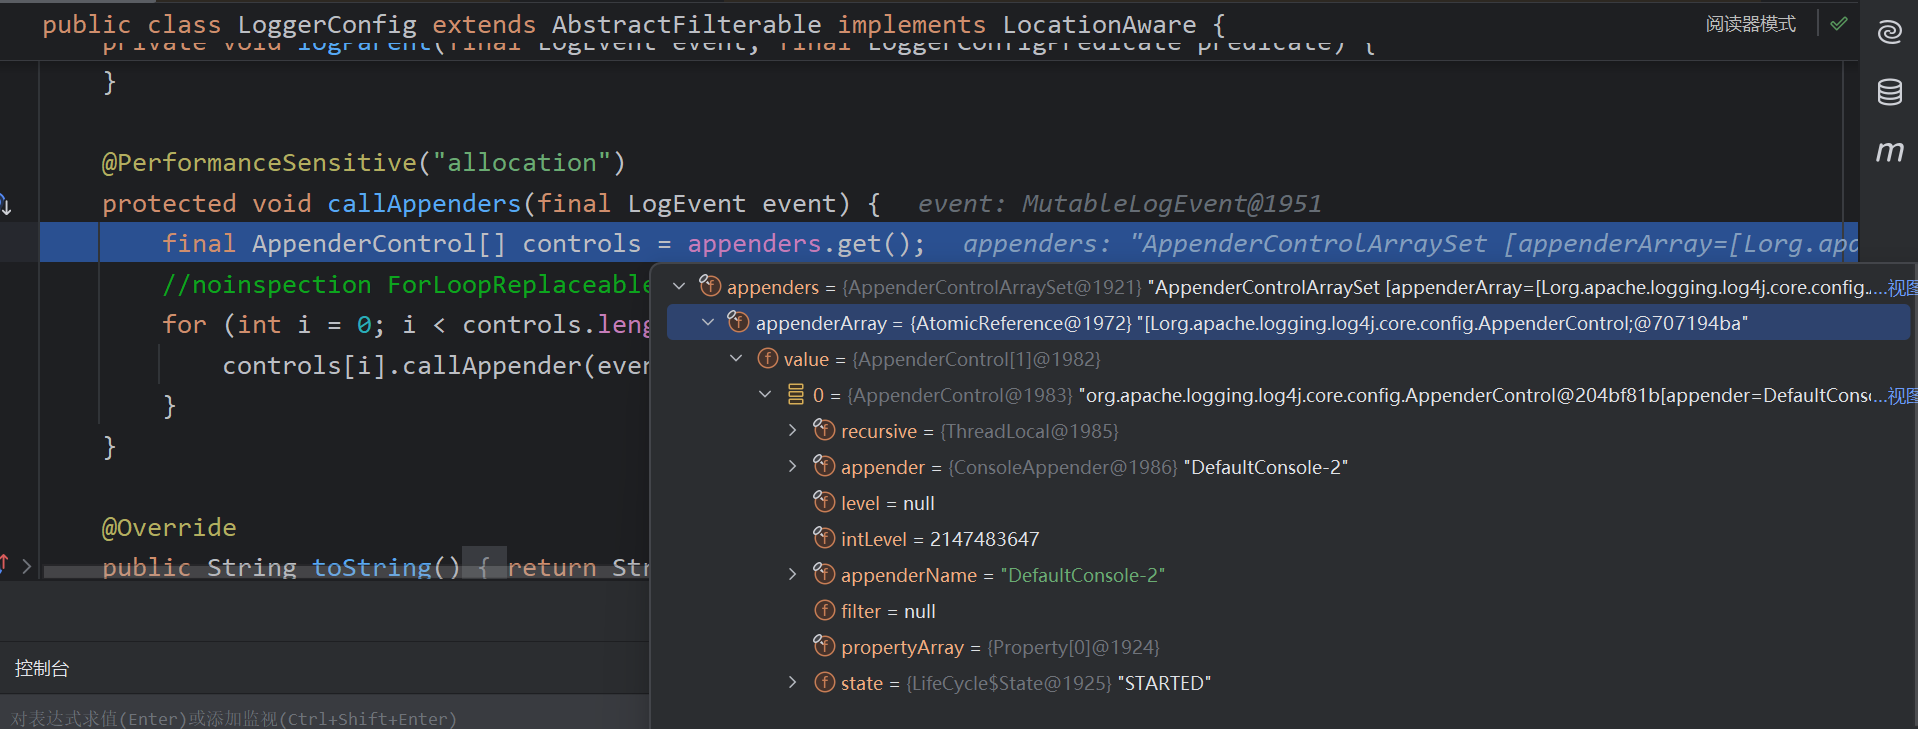
Task: Click the green "DefaultConsole-2" appenderName value
Action: pyautogui.click(x=1083, y=575)
